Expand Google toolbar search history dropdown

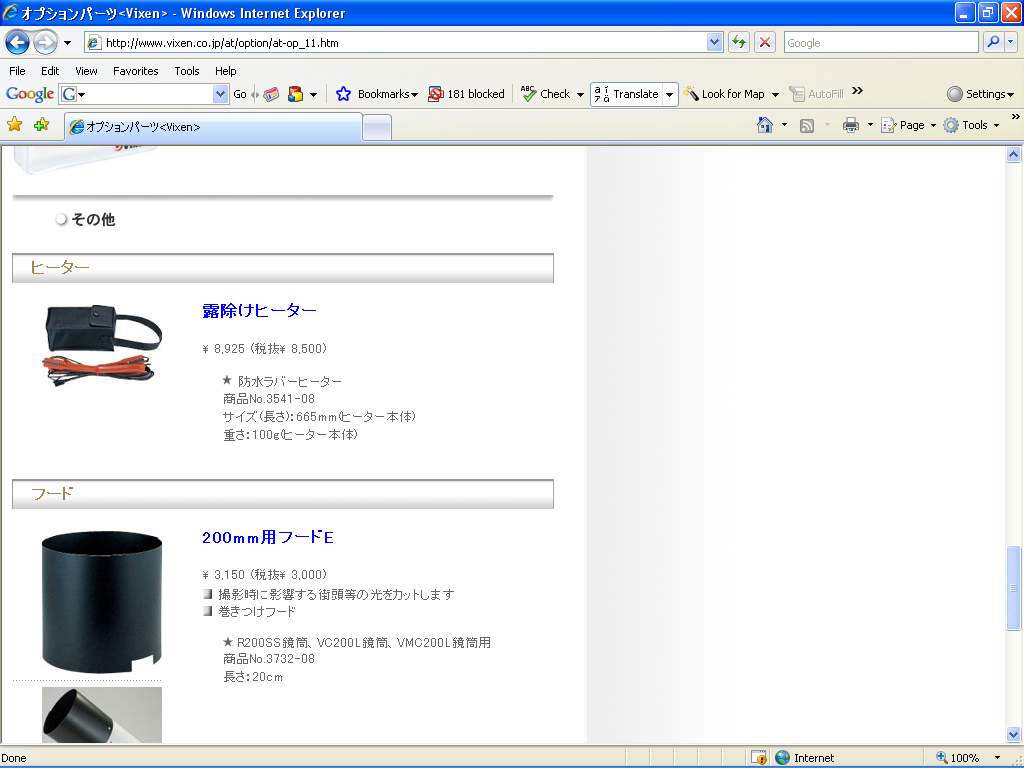(221, 94)
